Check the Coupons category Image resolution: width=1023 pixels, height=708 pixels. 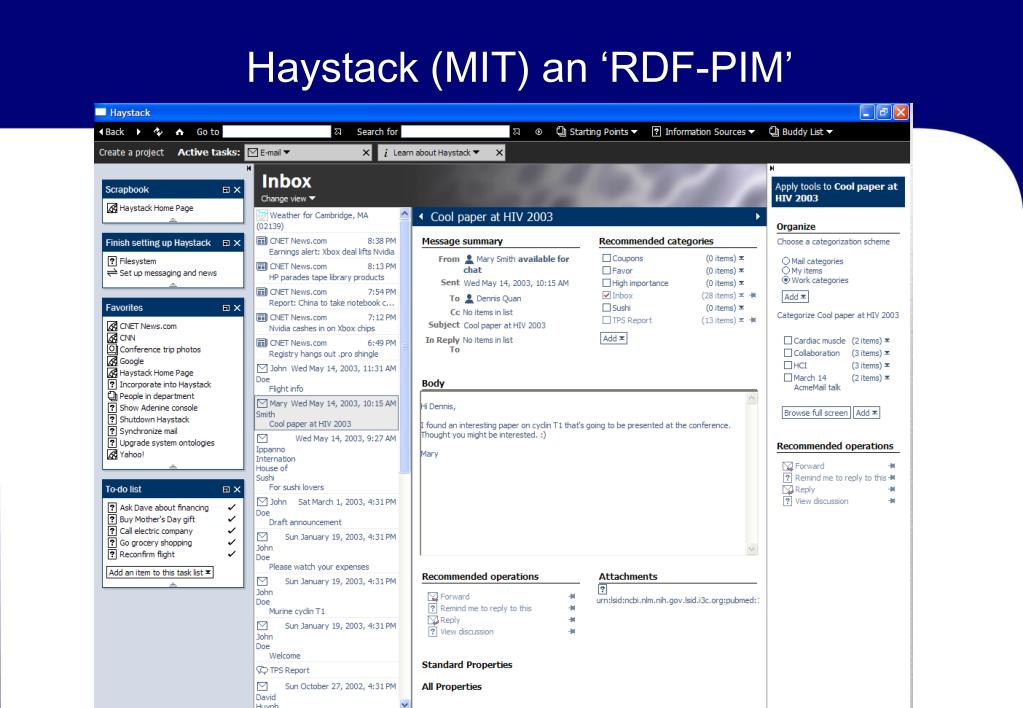pyautogui.click(x=606, y=258)
